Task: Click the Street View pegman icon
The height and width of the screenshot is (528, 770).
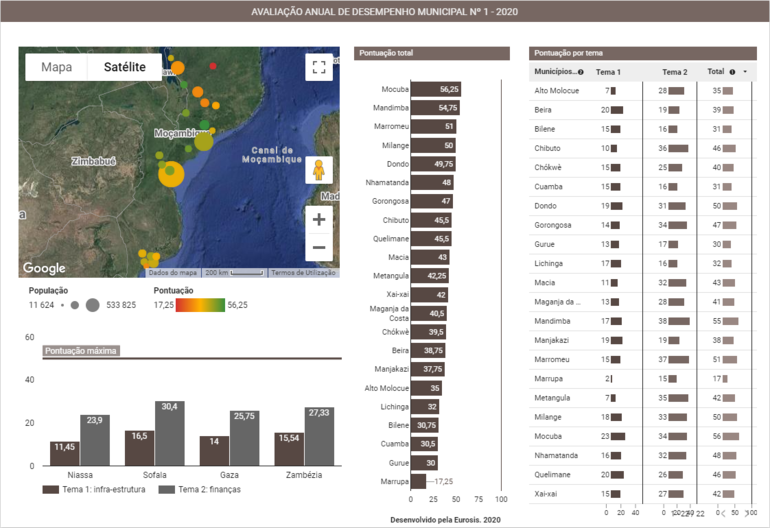Action: [319, 169]
